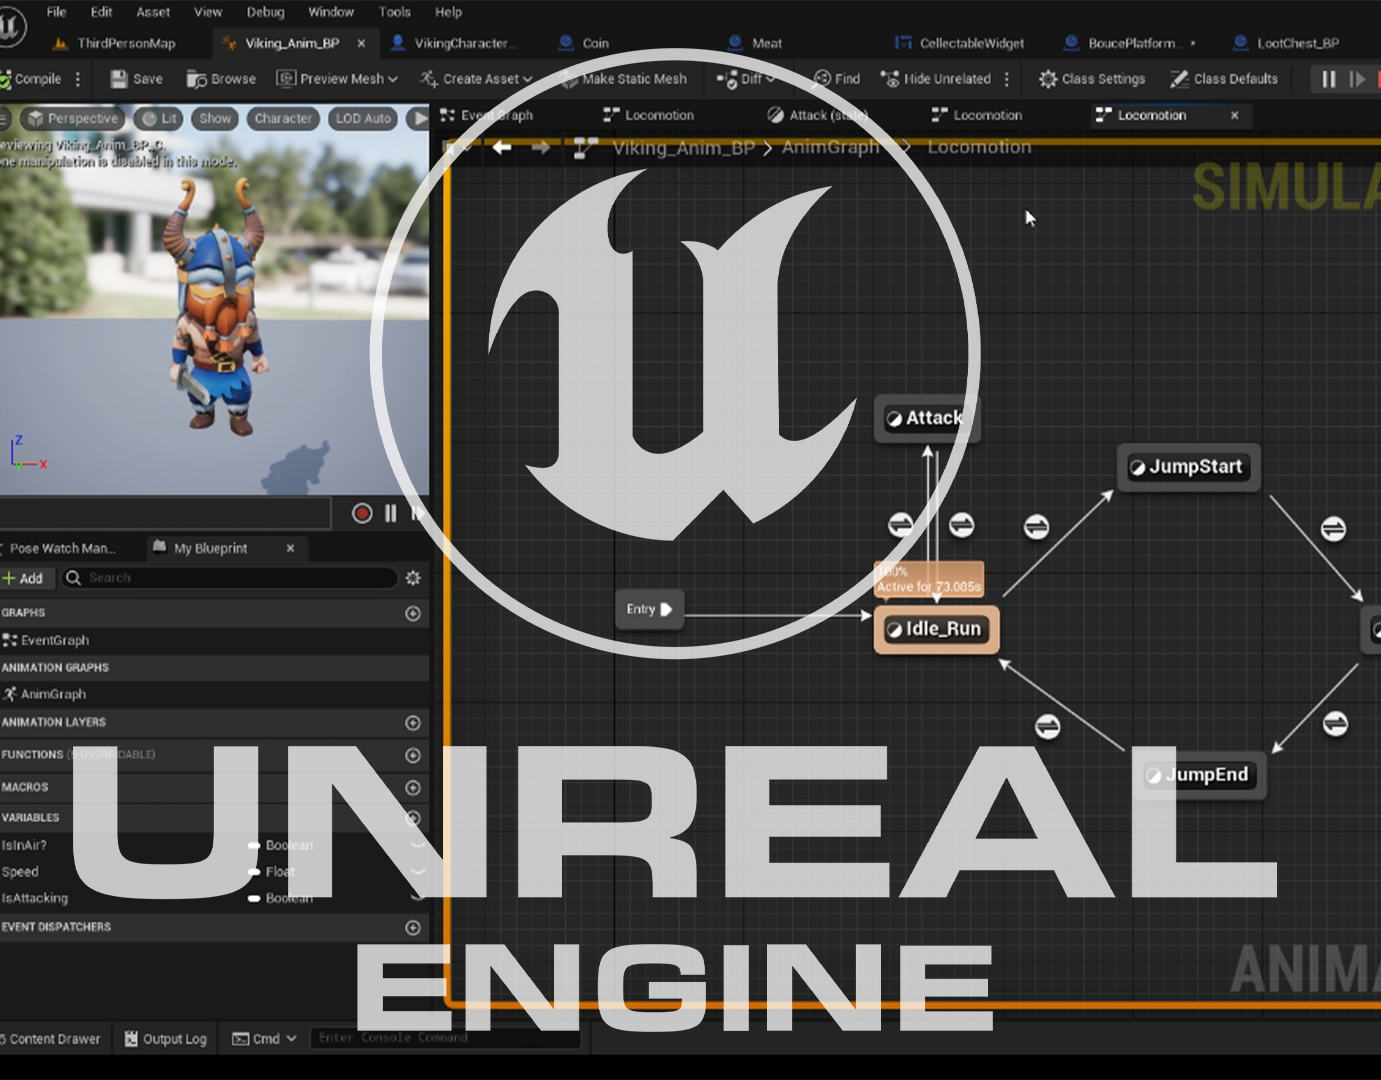The height and width of the screenshot is (1080, 1381).
Task: Open the Create Asset dropdown
Action: click(x=476, y=79)
